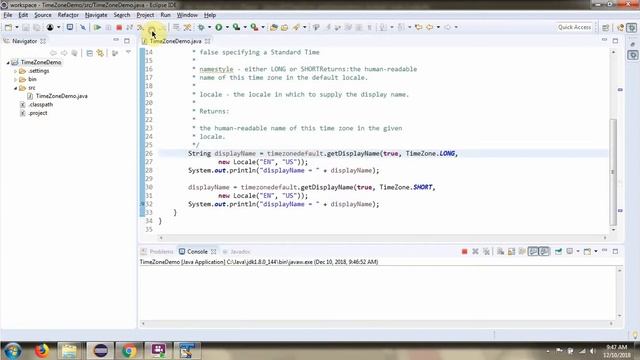The height and width of the screenshot is (360, 640).
Task: Click the Back navigation arrow icon
Action: click(x=430, y=27)
